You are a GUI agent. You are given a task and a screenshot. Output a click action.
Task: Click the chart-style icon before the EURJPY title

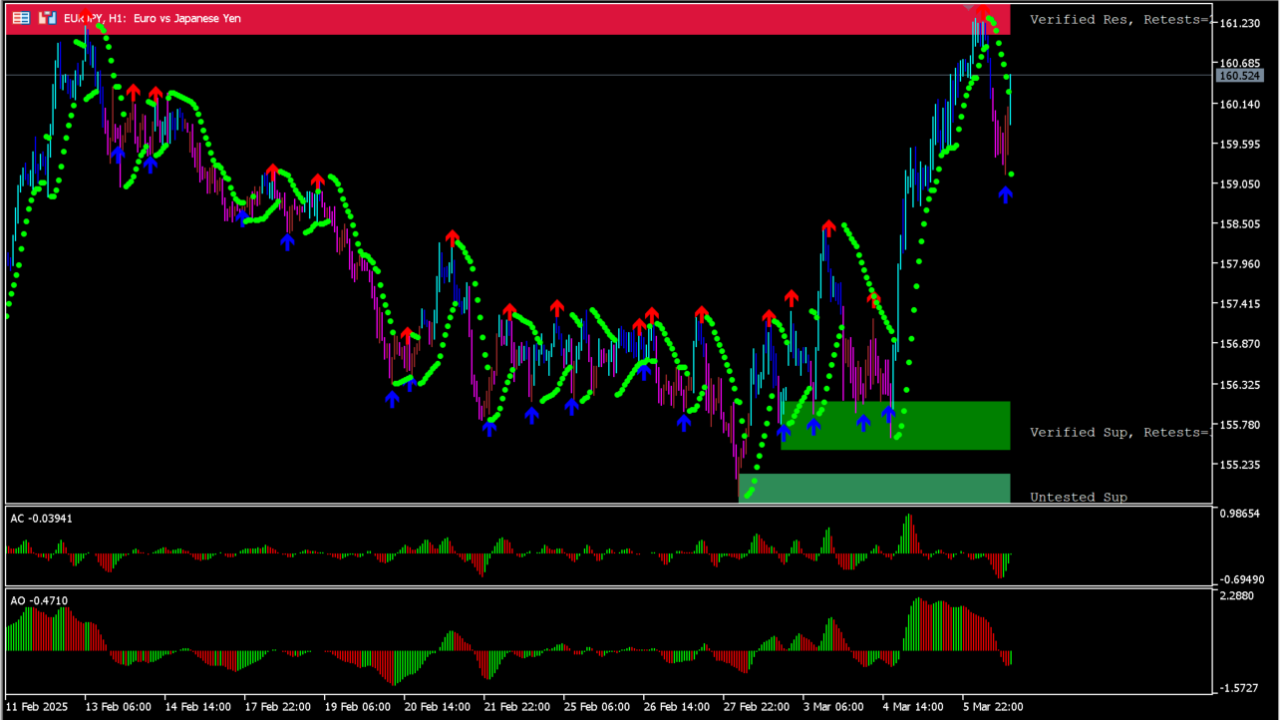tap(46, 18)
